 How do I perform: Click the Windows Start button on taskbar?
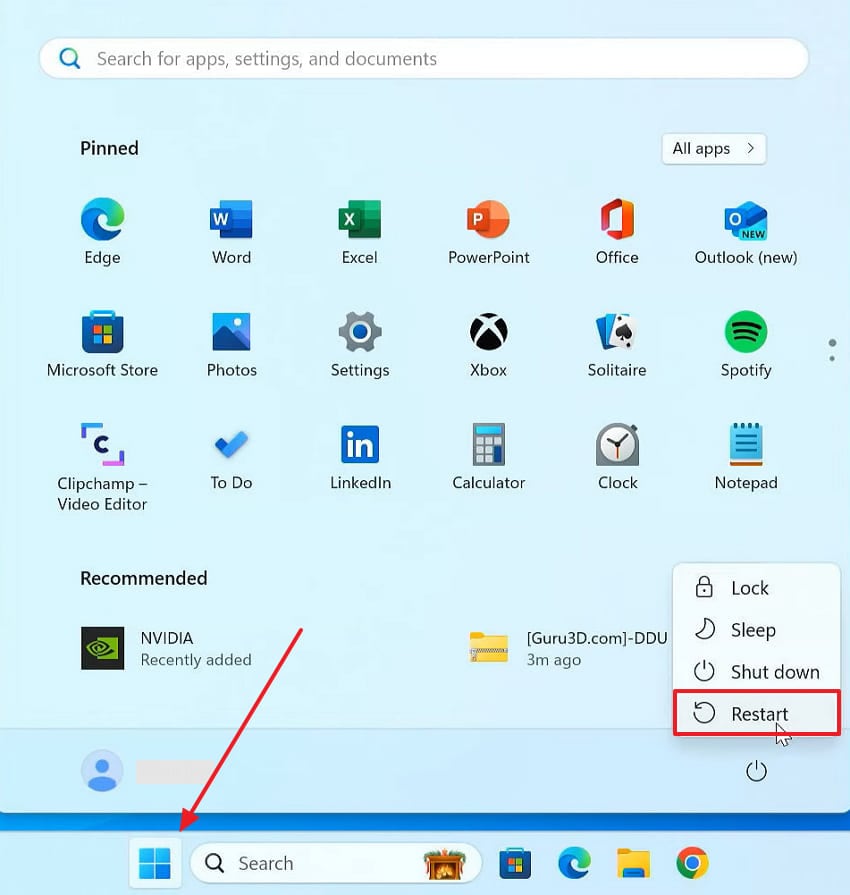[x=155, y=863]
